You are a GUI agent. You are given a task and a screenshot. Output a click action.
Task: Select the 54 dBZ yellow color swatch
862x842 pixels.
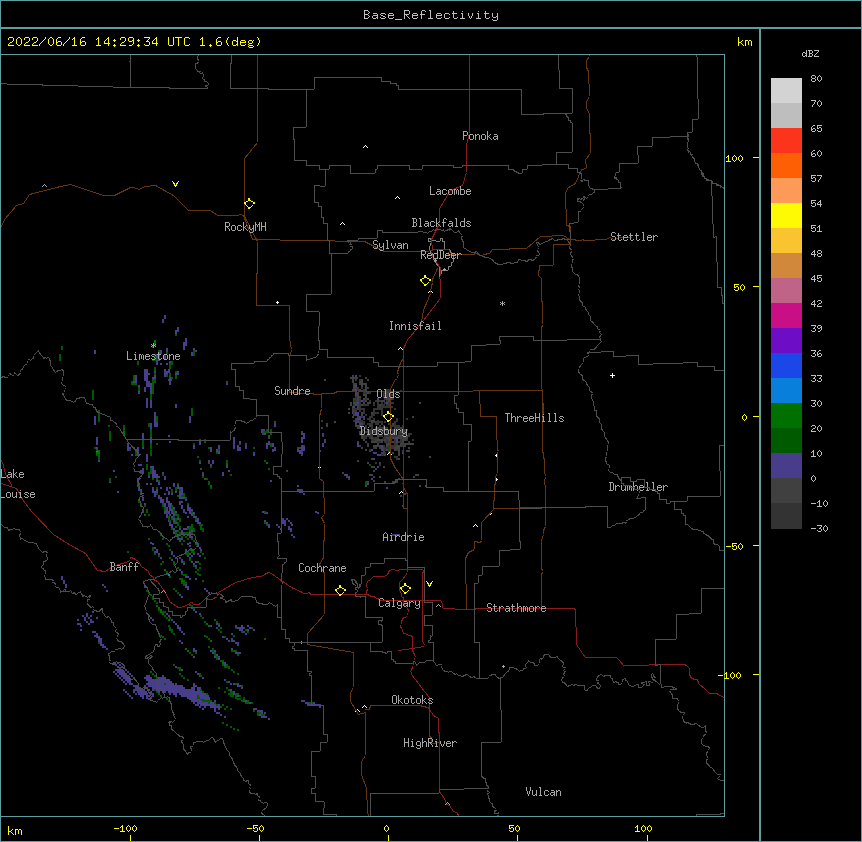click(x=786, y=215)
